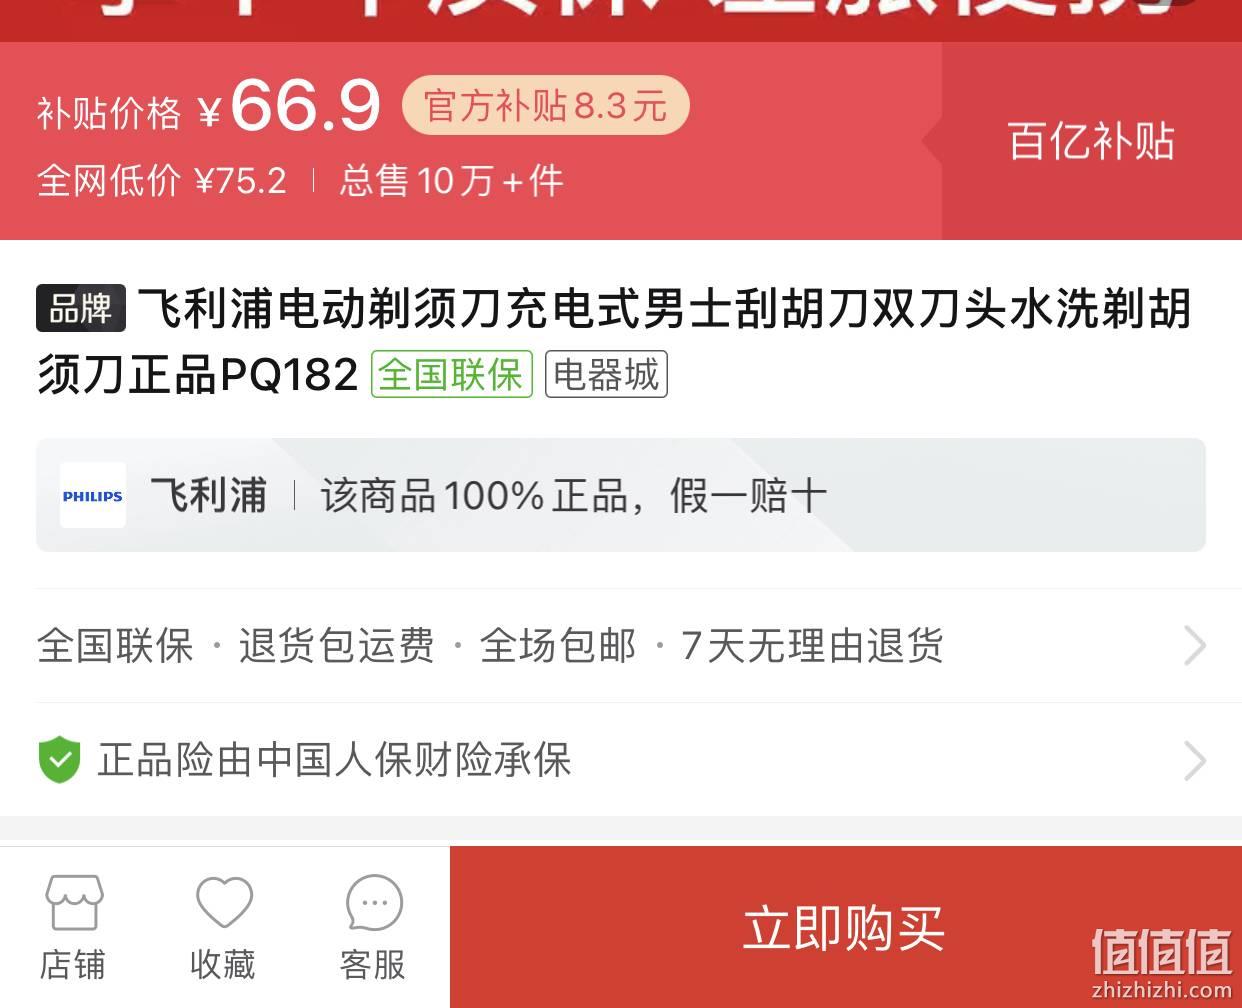The image size is (1242, 1008).
Task: Open 客服 chat bubble icon
Action: 374,904
